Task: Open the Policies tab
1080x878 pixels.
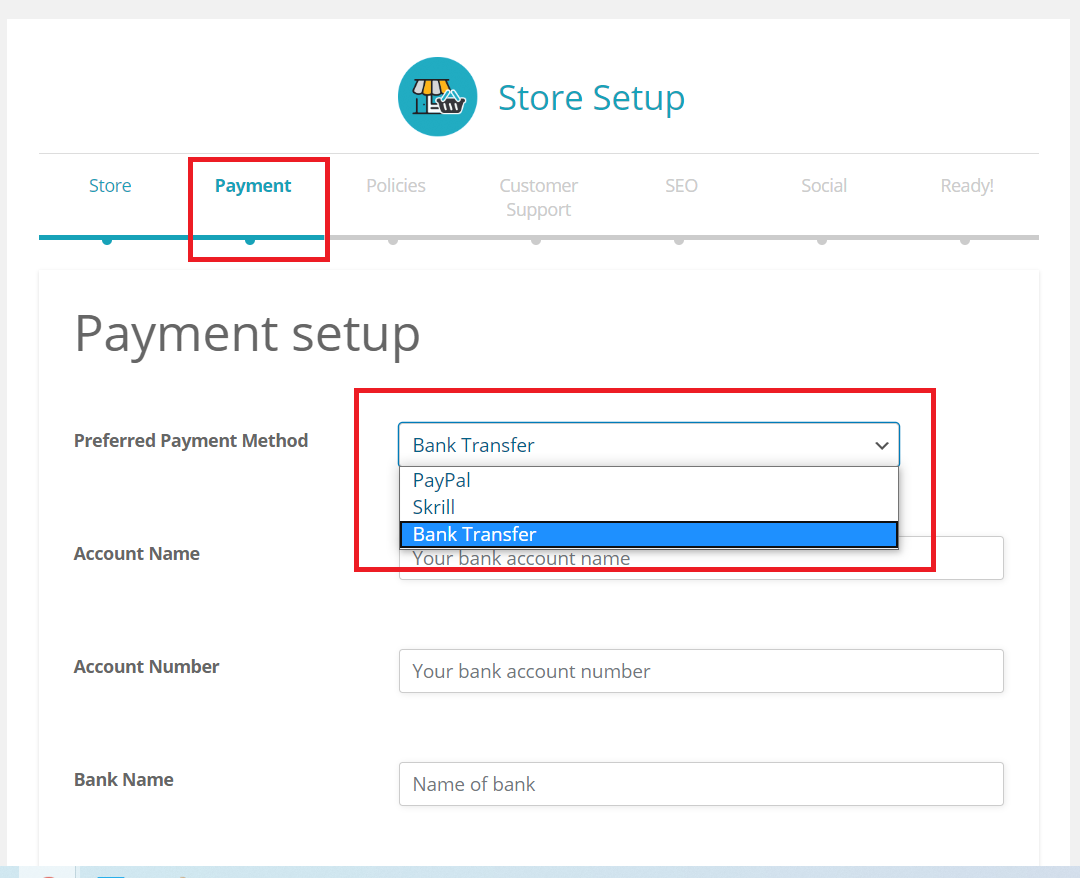Action: (395, 185)
